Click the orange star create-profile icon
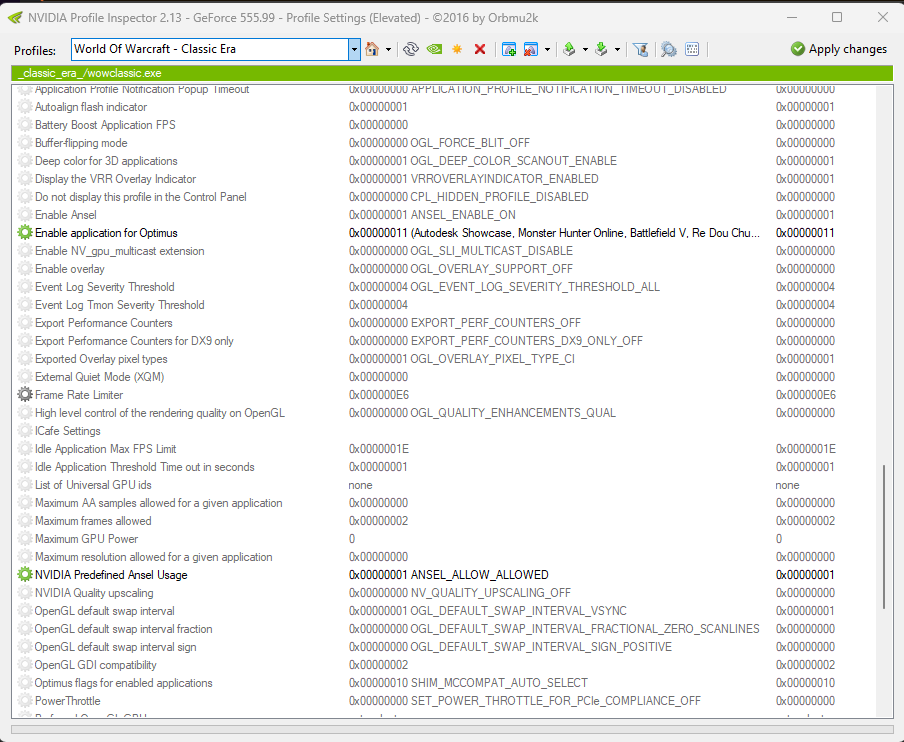This screenshot has width=904, height=742. pos(457,49)
